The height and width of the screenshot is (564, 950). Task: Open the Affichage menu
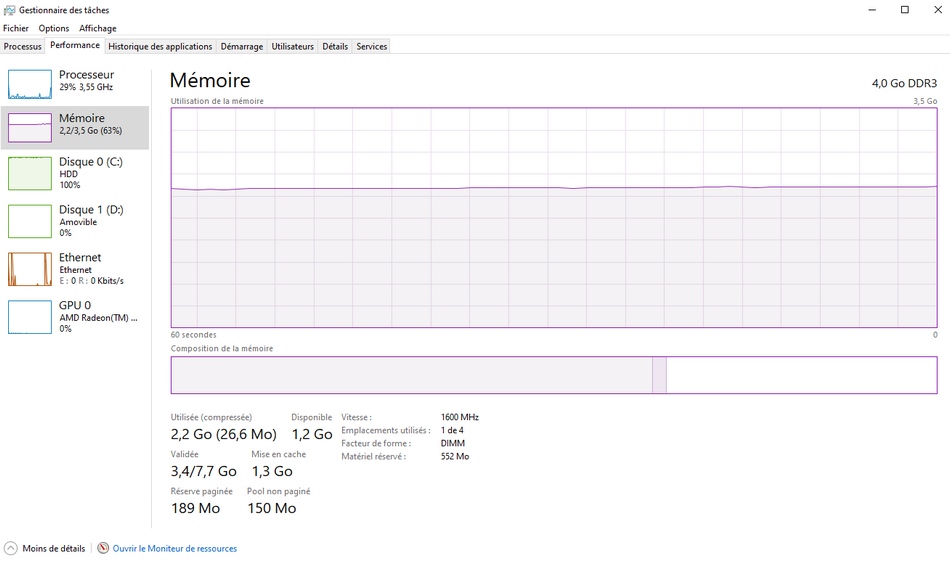pos(98,28)
